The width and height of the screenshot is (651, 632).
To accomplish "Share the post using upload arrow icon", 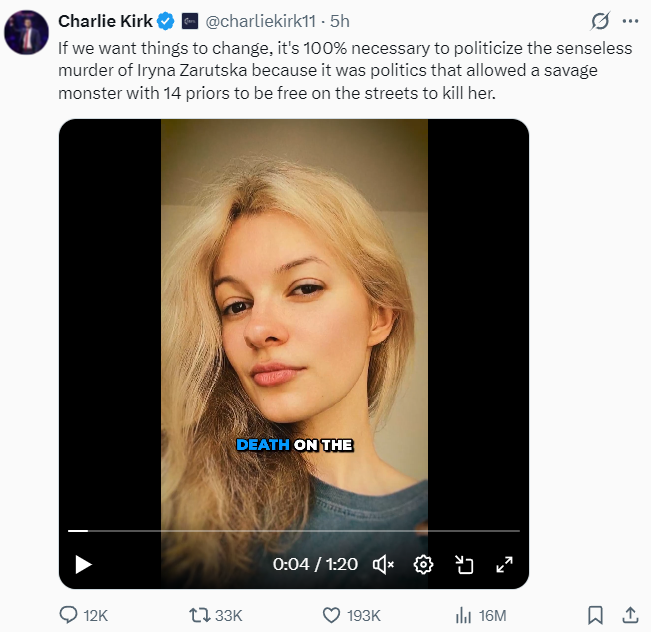I will coord(630,615).
